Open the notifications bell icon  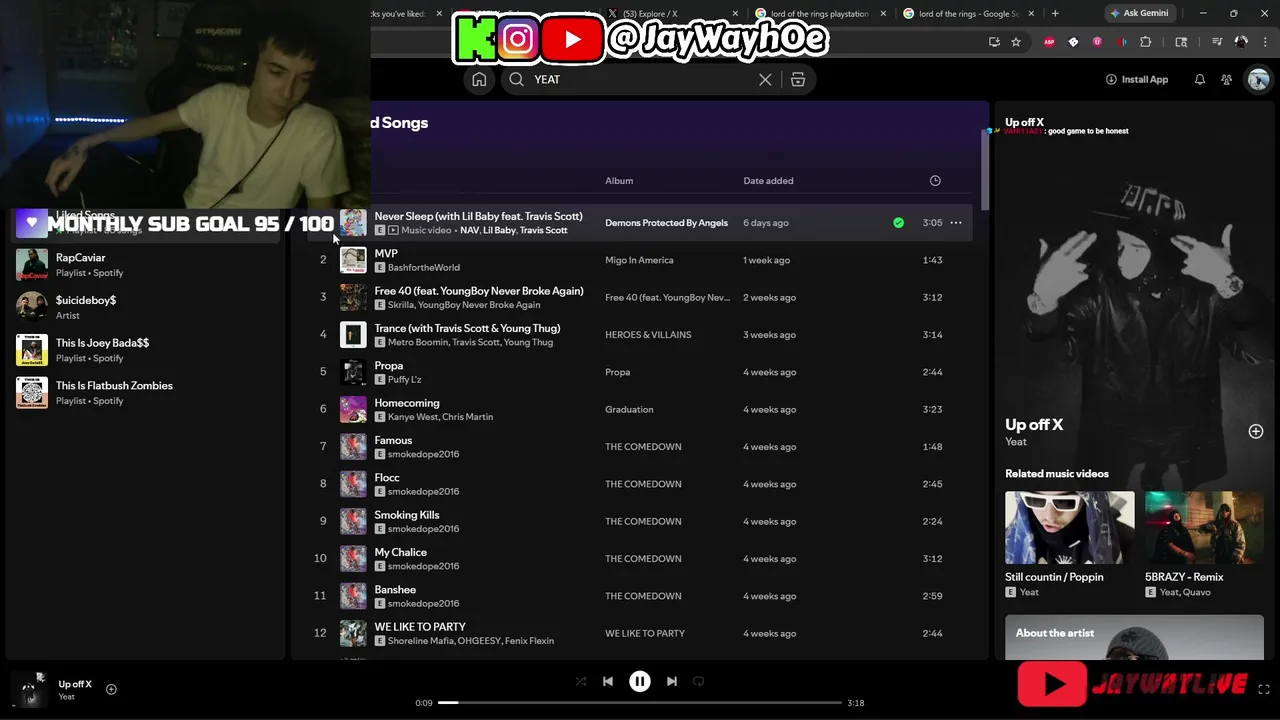click(1200, 80)
